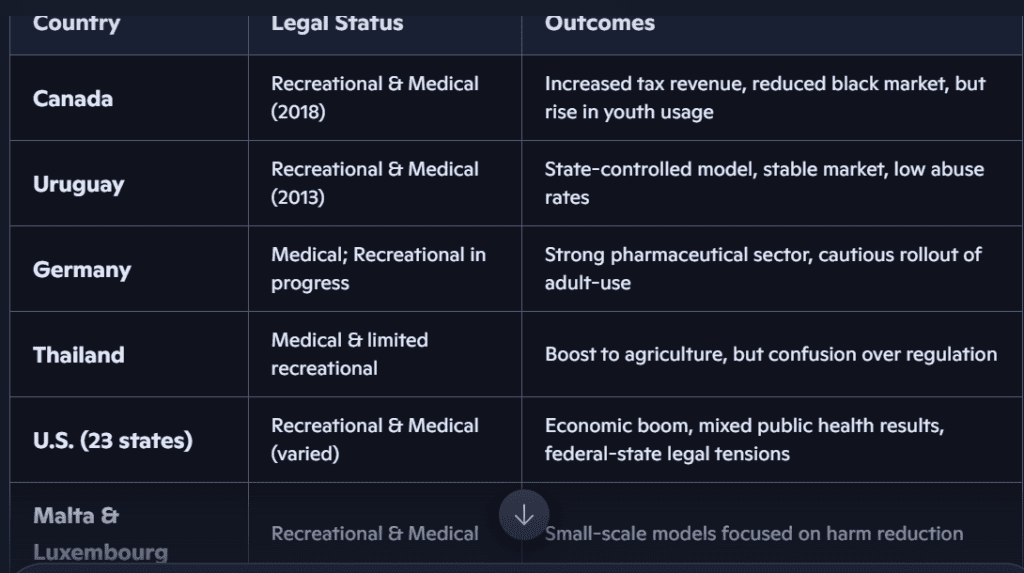Select the Uruguay country cell

tap(78, 184)
